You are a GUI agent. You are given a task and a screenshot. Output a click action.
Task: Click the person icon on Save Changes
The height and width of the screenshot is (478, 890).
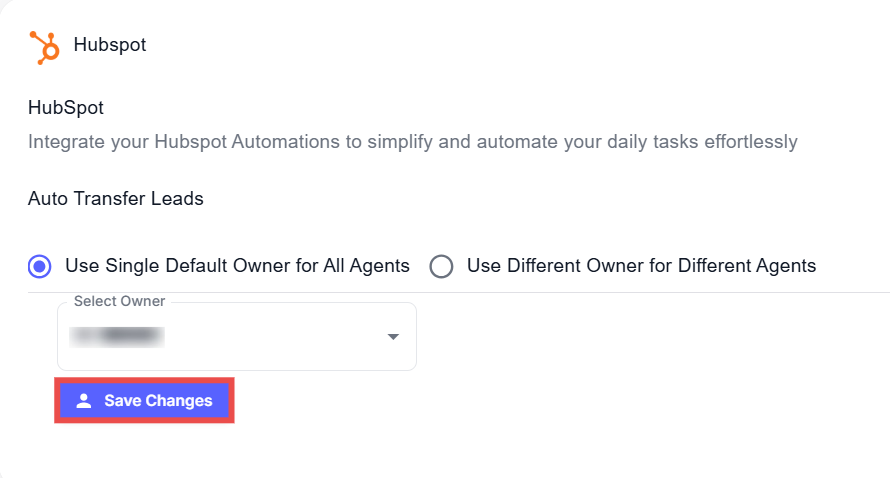pyautogui.click(x=84, y=401)
